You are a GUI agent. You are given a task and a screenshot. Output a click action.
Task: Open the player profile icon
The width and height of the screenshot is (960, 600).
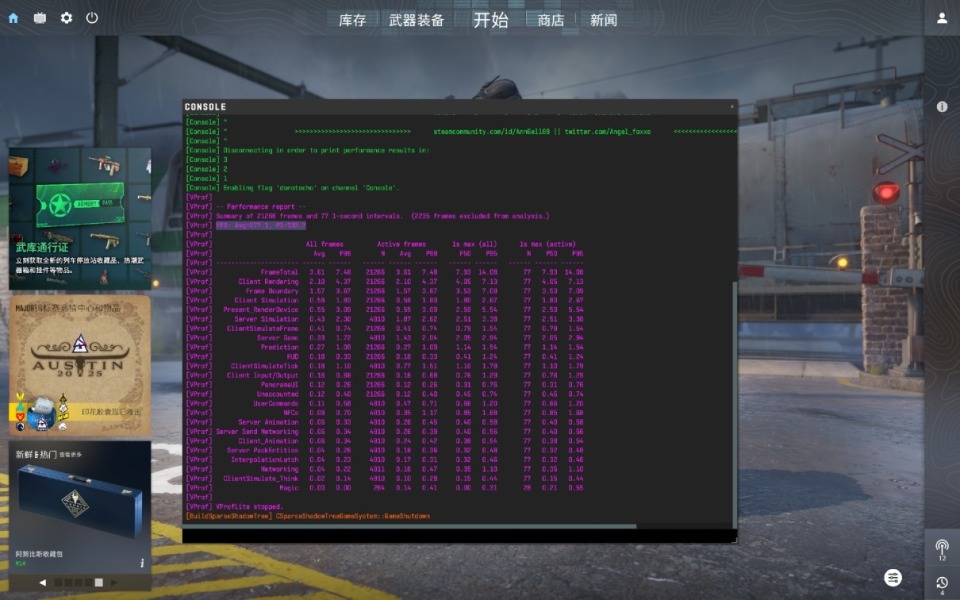(942, 18)
